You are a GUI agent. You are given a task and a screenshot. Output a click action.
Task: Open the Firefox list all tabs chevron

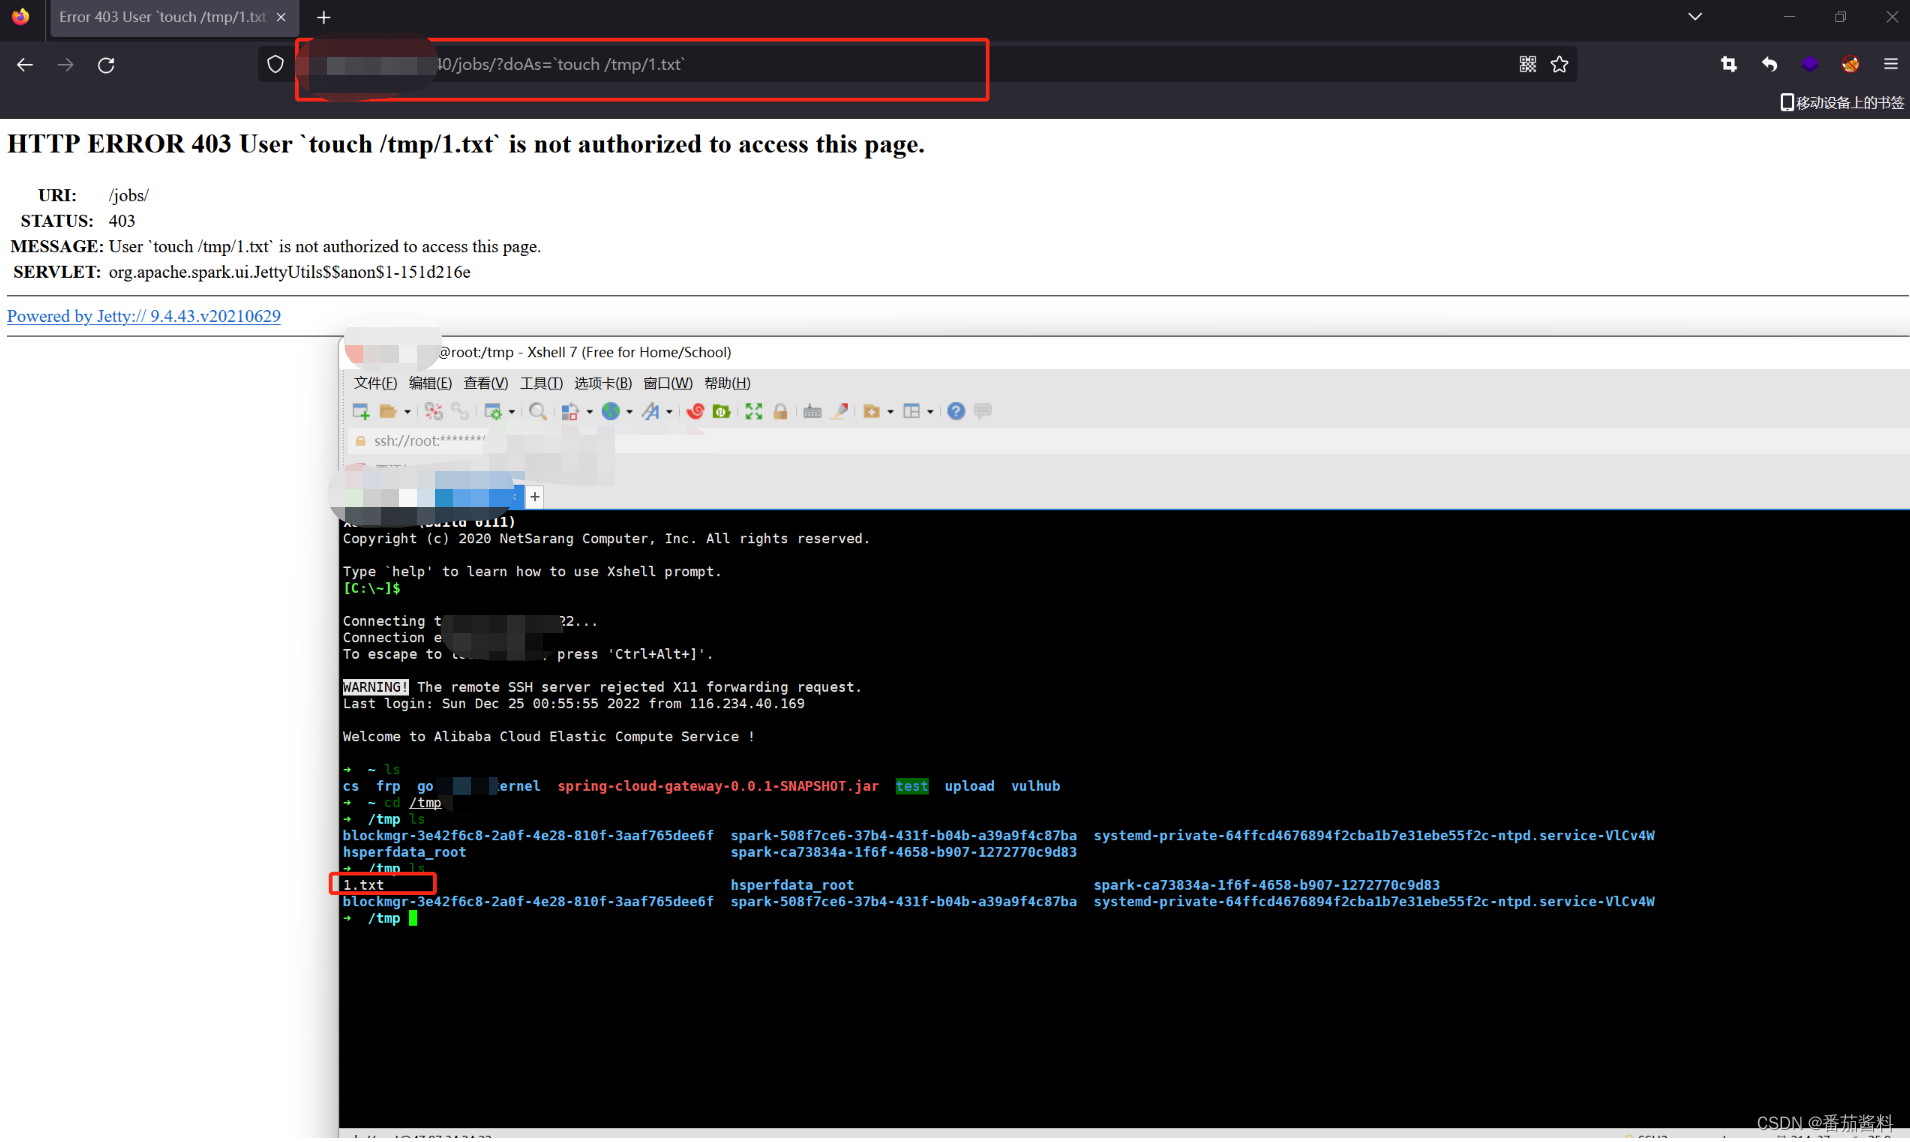click(1695, 17)
